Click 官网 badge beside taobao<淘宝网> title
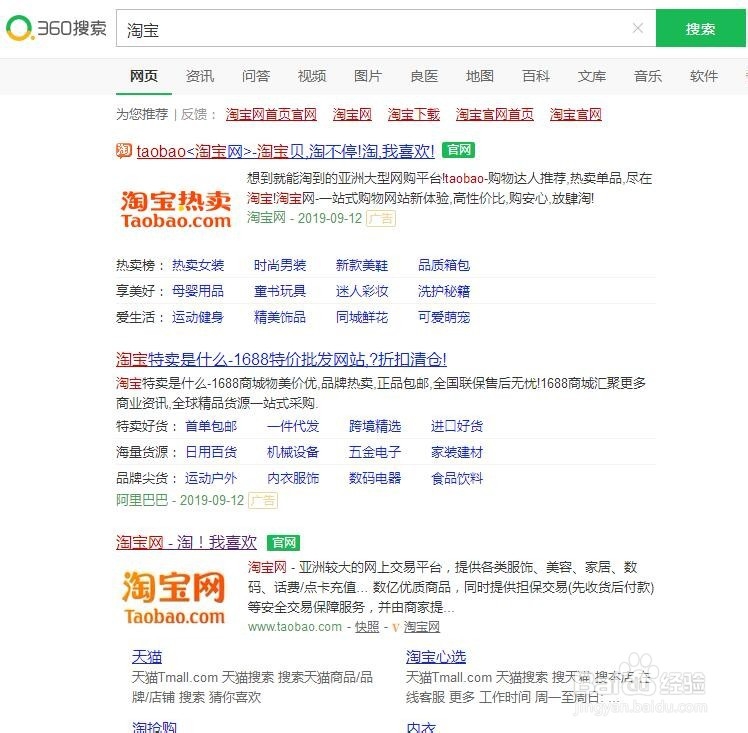Viewport: 748px width, 733px height. pos(458,150)
